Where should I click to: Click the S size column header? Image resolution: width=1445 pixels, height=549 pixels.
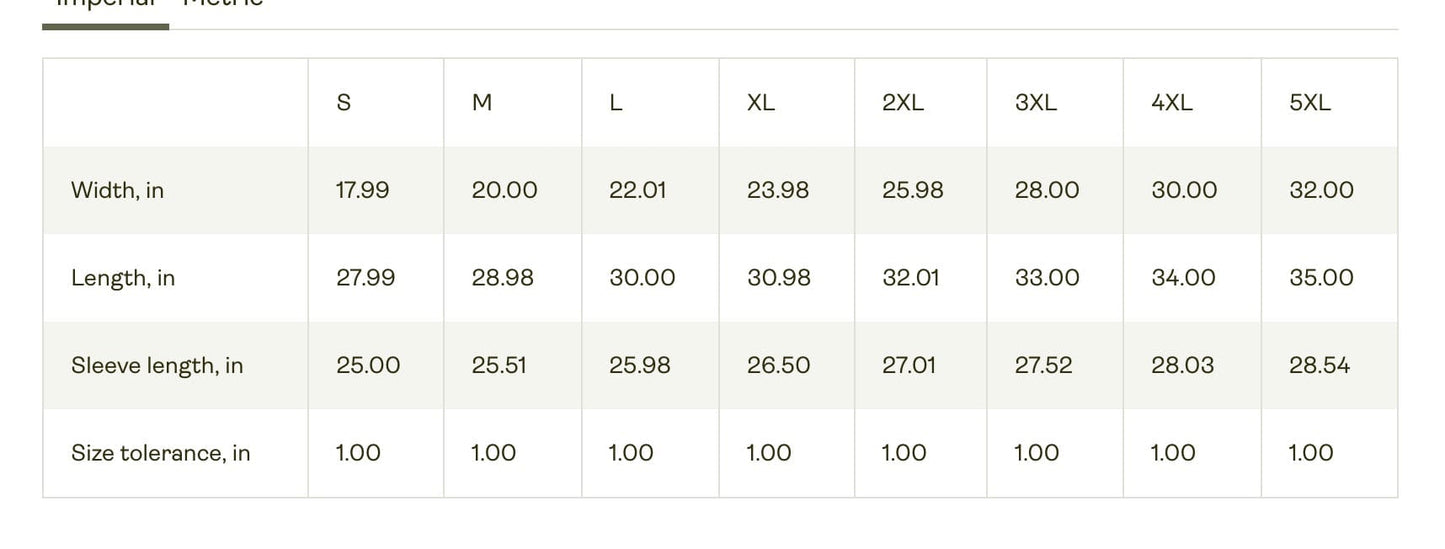coord(344,103)
